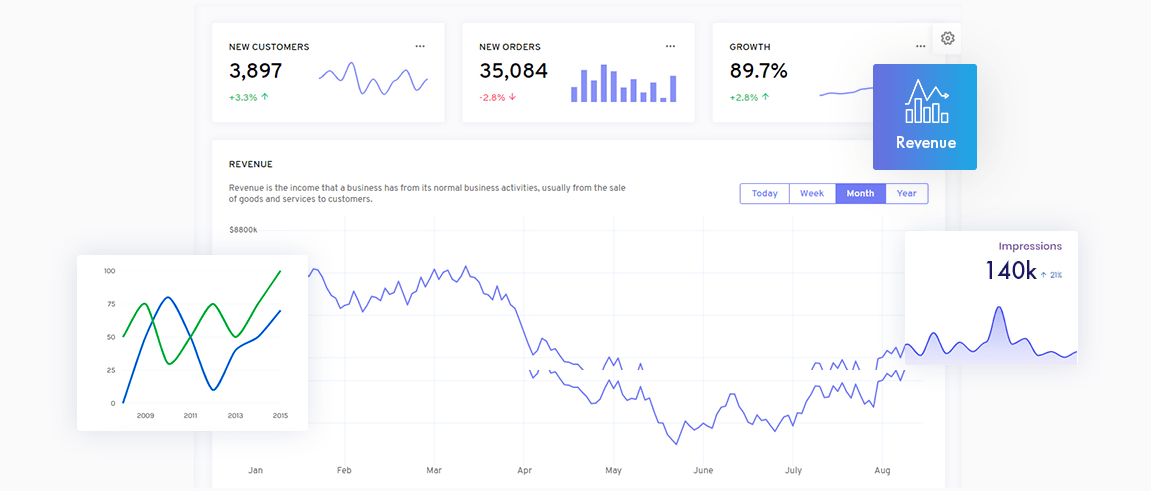Switch revenue chart to Year view
Viewport: 1151px width, 491px height.
click(x=907, y=193)
